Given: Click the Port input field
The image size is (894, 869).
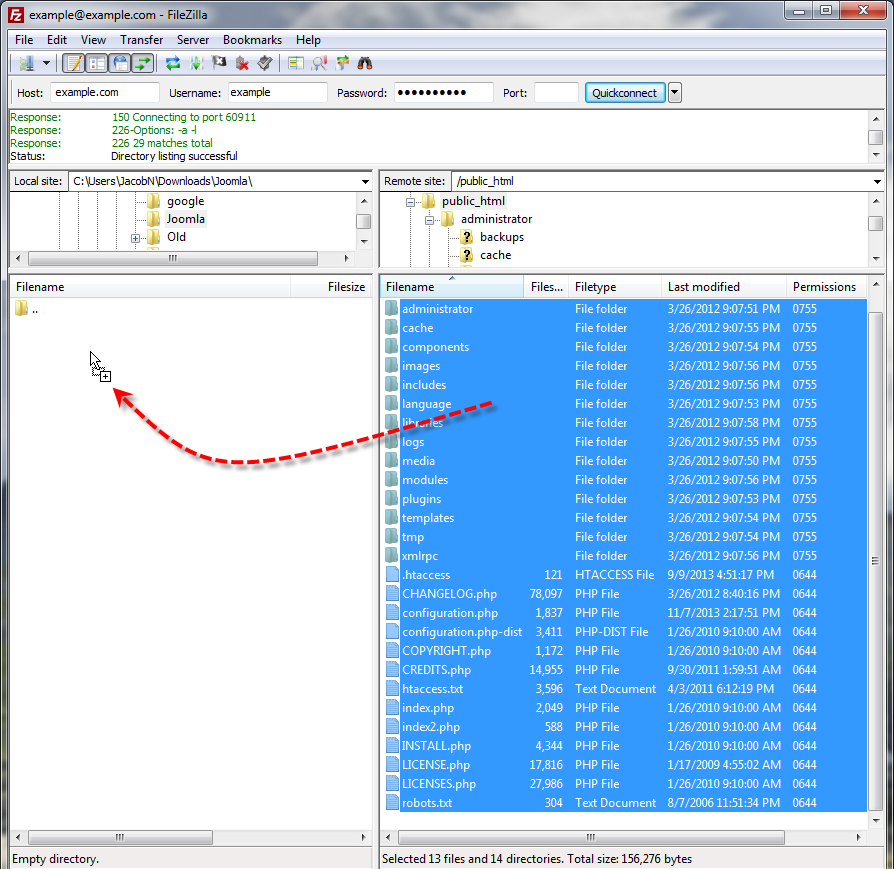Looking at the screenshot, I should pos(556,93).
